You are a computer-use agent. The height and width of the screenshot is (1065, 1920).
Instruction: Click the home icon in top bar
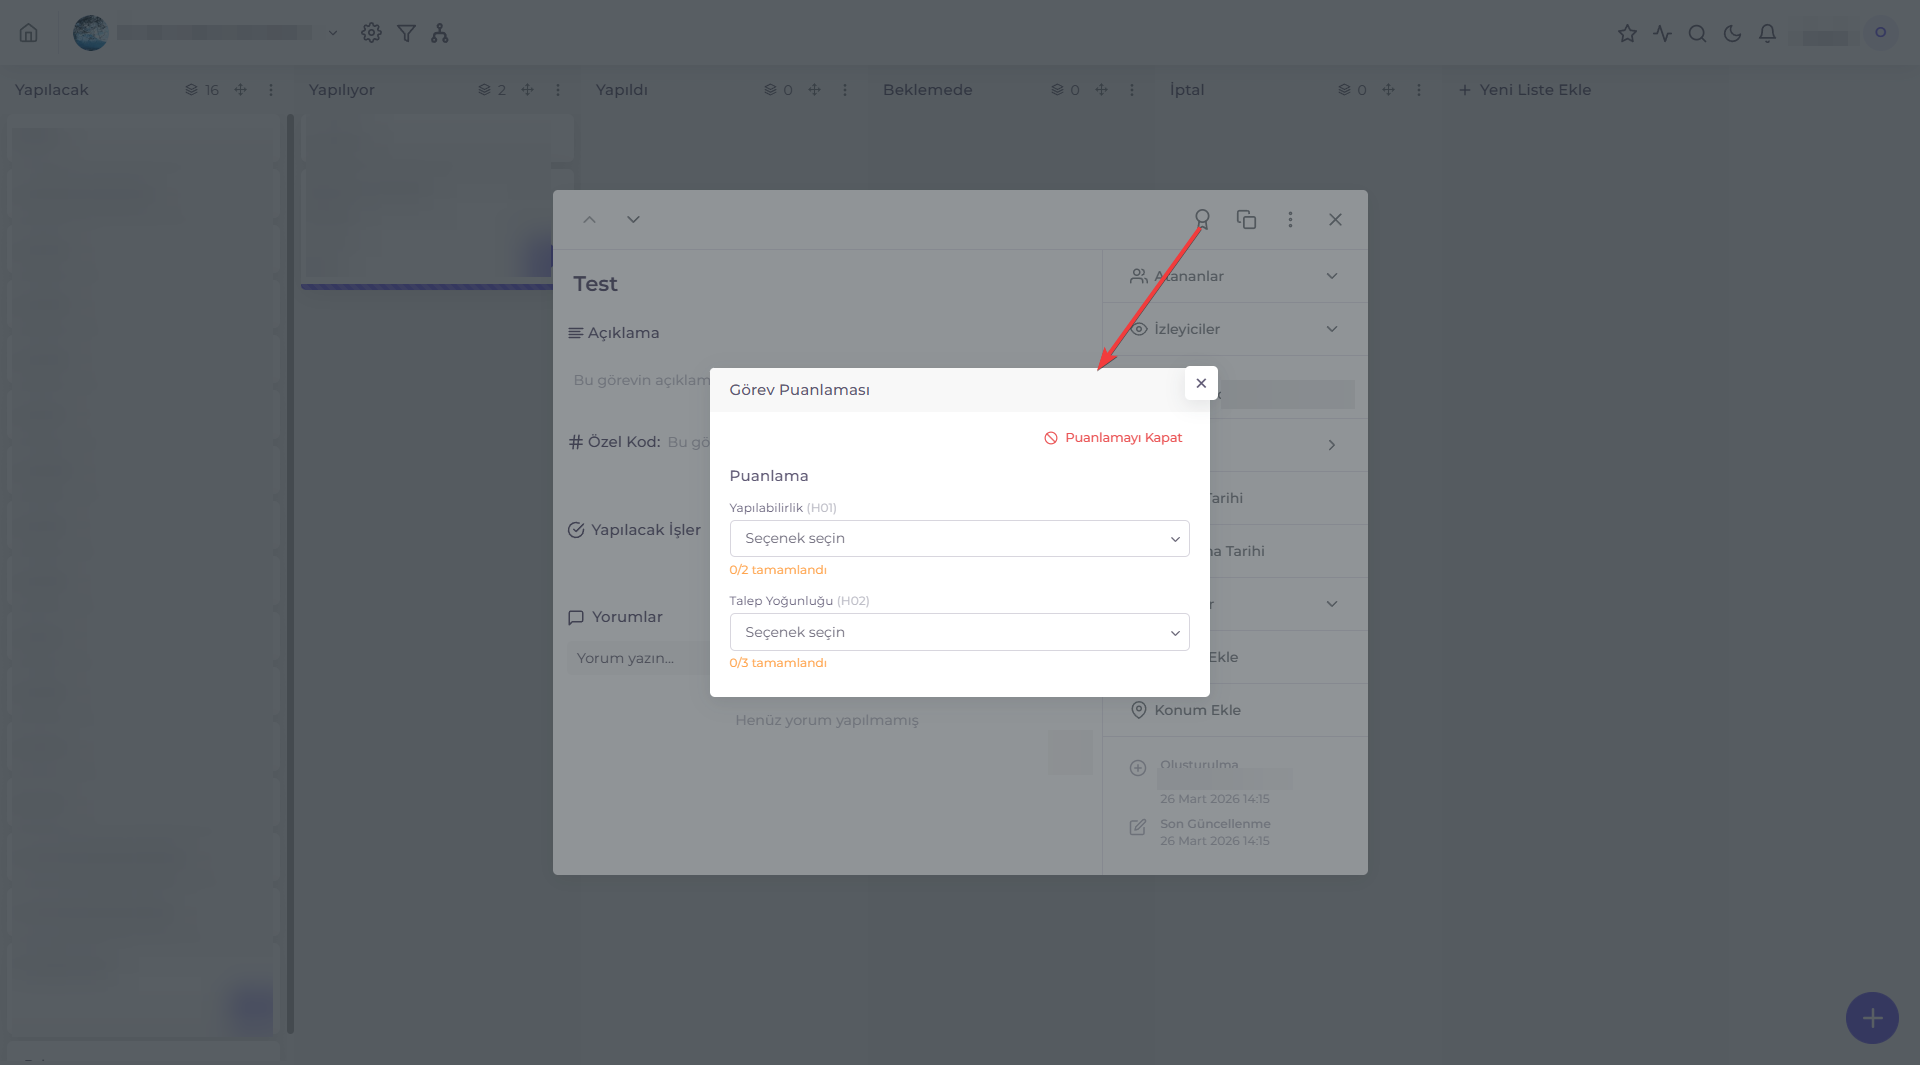pos(29,33)
